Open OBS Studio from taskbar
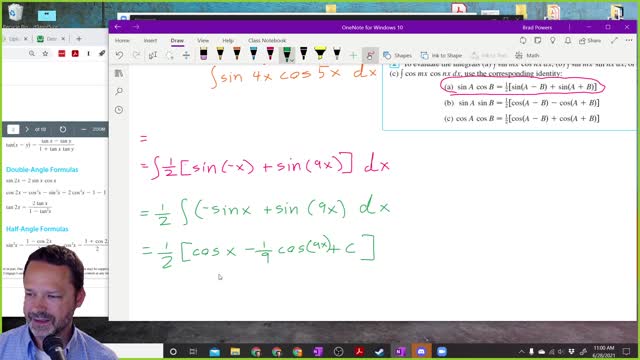 pos(338,351)
